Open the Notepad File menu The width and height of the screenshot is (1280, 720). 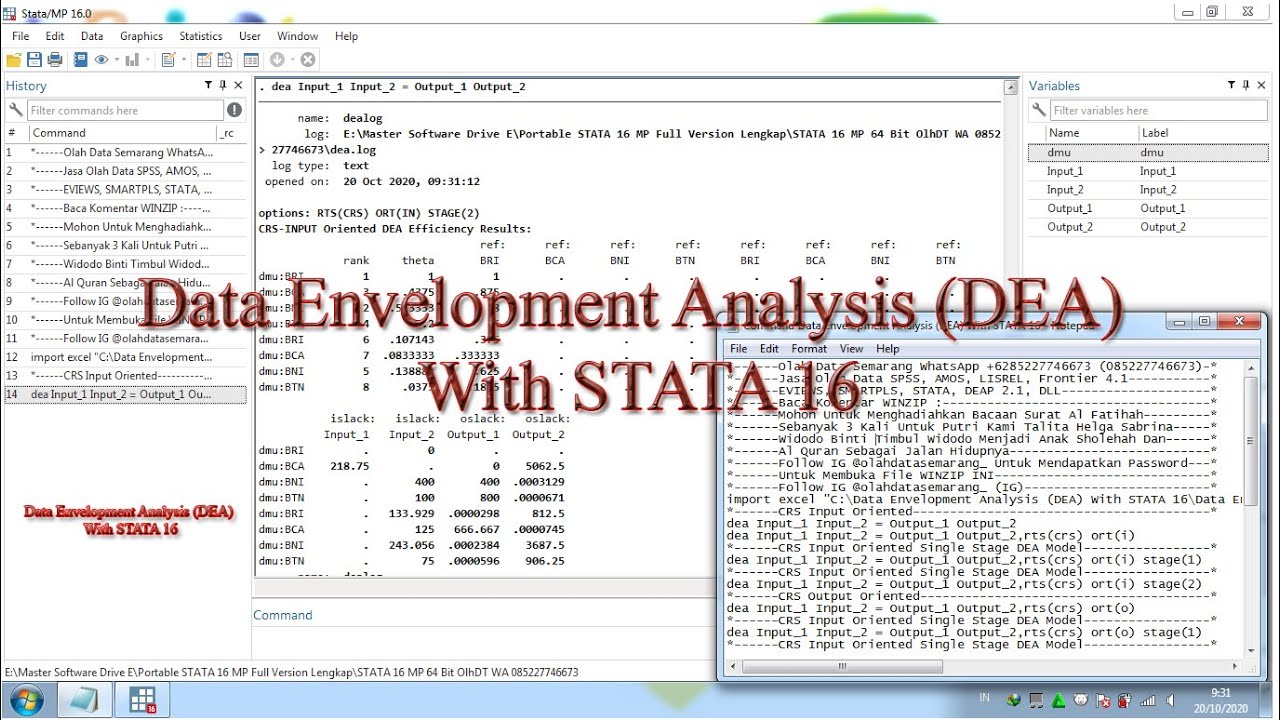click(x=739, y=349)
